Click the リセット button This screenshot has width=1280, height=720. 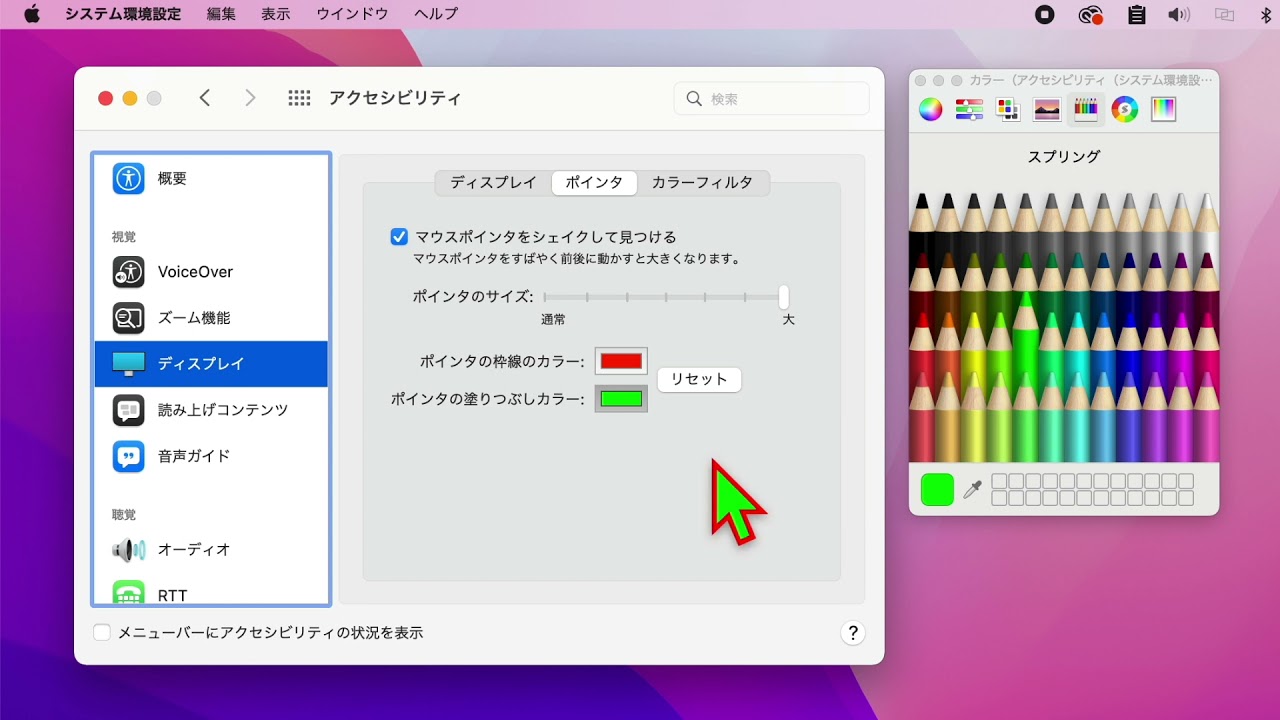click(699, 379)
